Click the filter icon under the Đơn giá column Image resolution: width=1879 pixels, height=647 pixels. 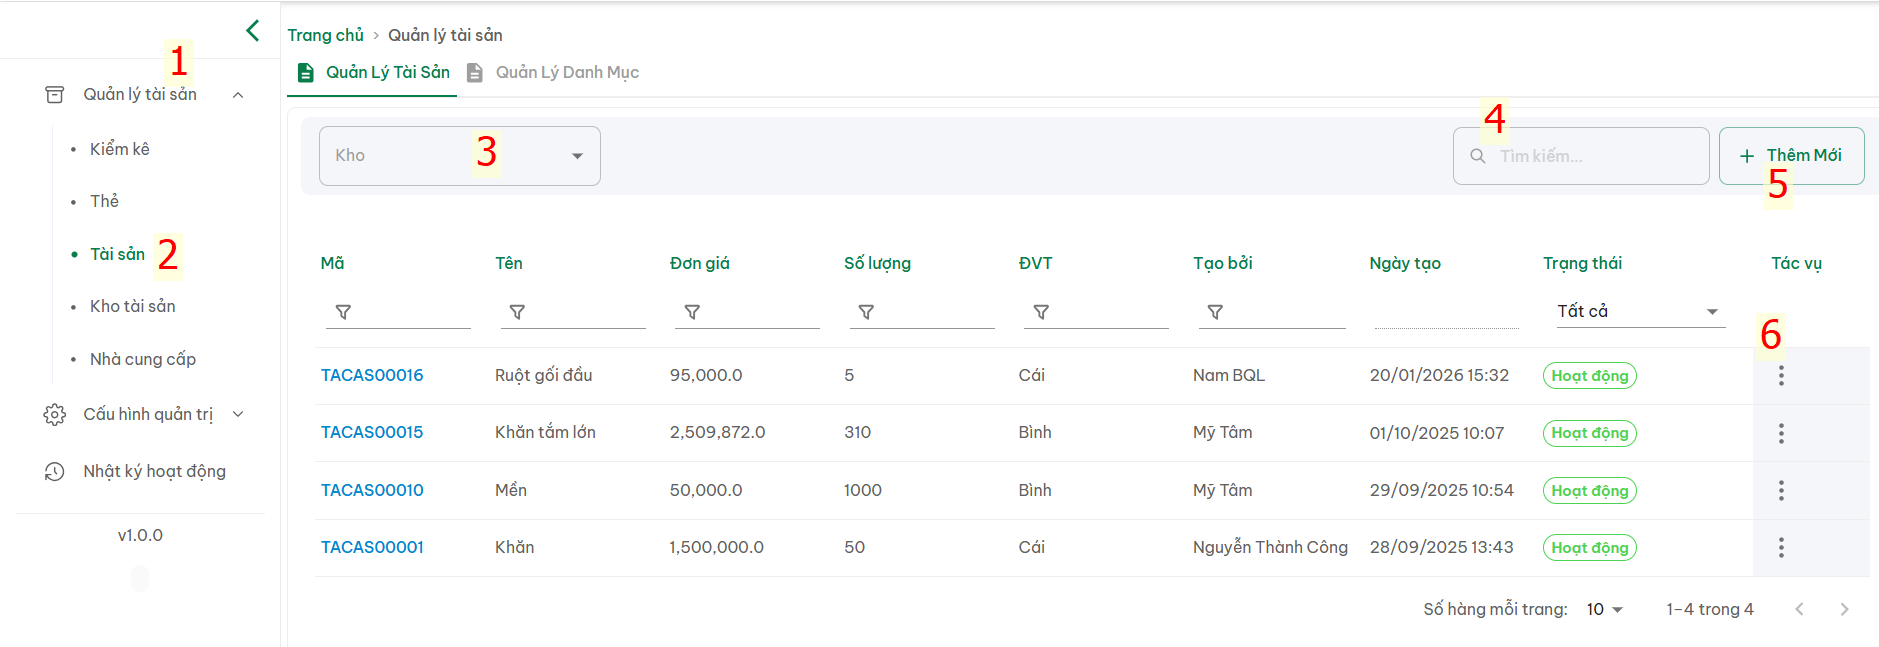click(692, 312)
